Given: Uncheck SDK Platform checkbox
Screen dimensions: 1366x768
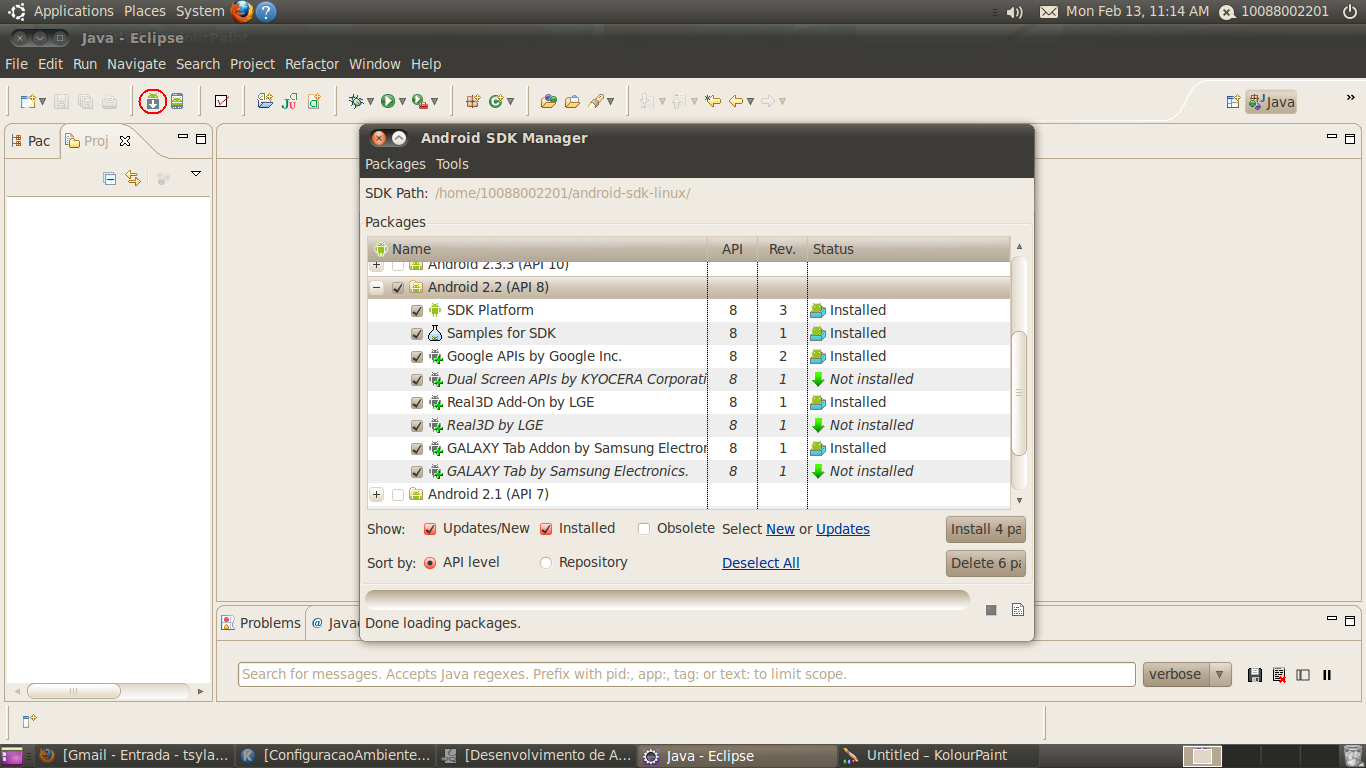Looking at the screenshot, I should (x=417, y=310).
